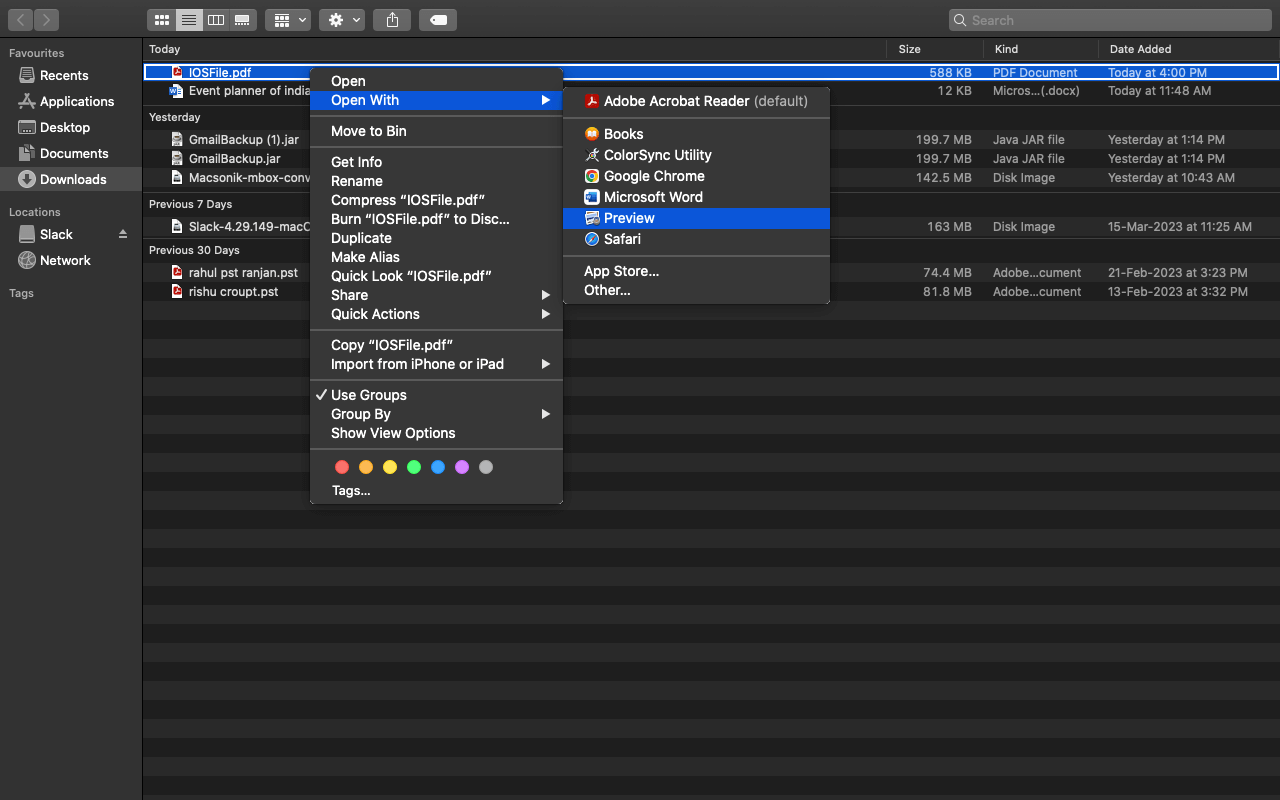Select Tags… in the context menu
This screenshot has width=1280, height=800.
(436, 490)
